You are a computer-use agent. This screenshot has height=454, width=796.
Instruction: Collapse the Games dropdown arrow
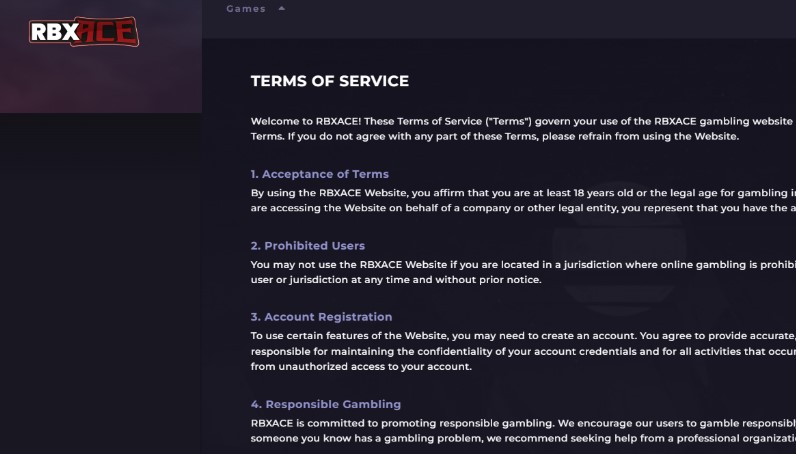pyautogui.click(x=282, y=8)
